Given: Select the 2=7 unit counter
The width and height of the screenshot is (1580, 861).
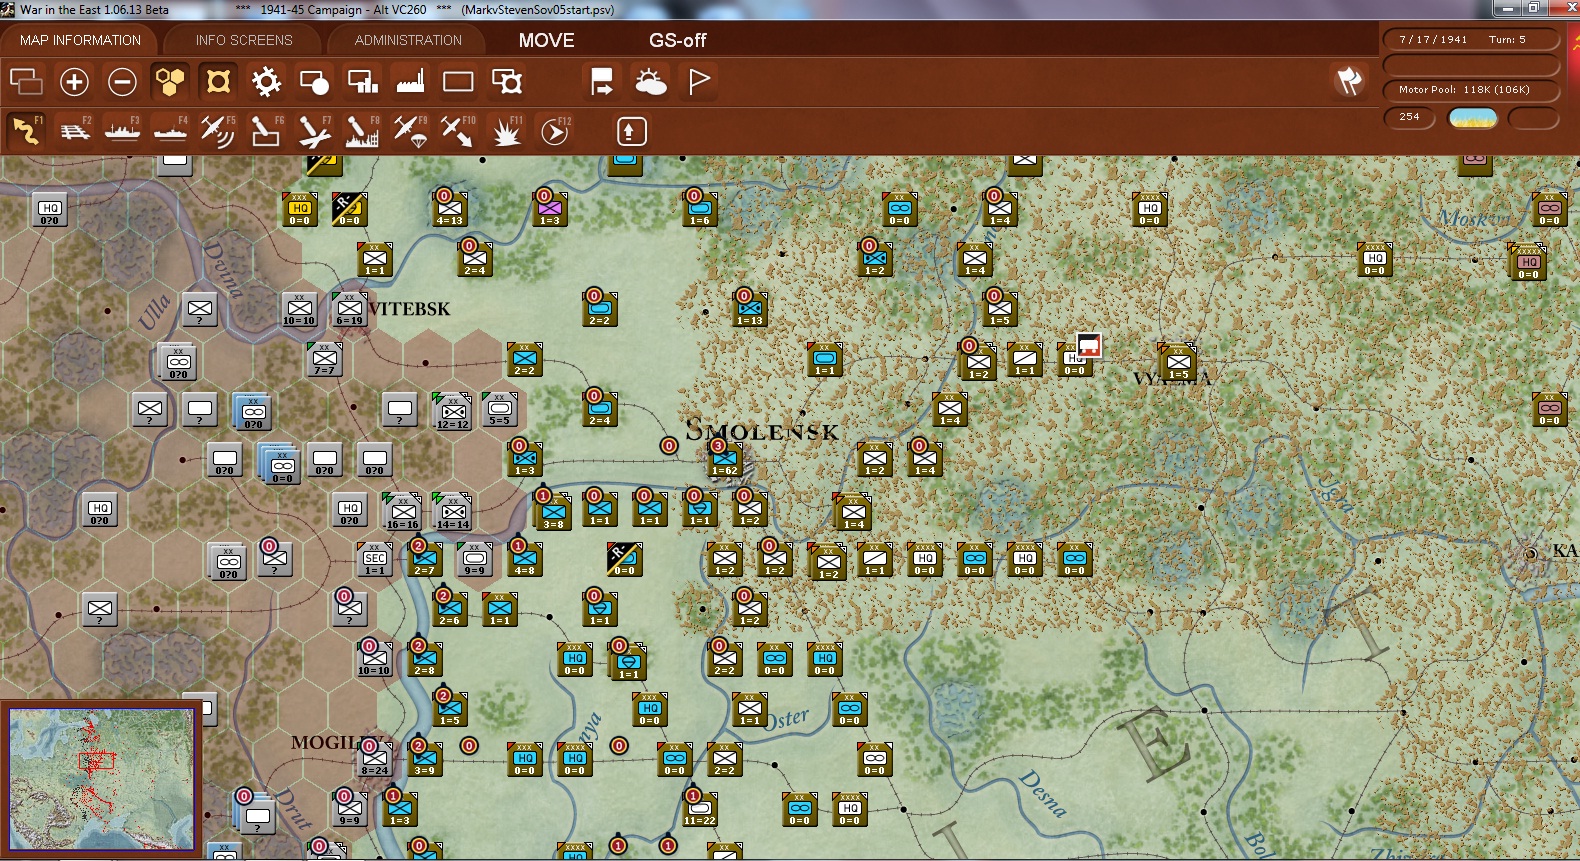Looking at the screenshot, I should click(x=424, y=560).
